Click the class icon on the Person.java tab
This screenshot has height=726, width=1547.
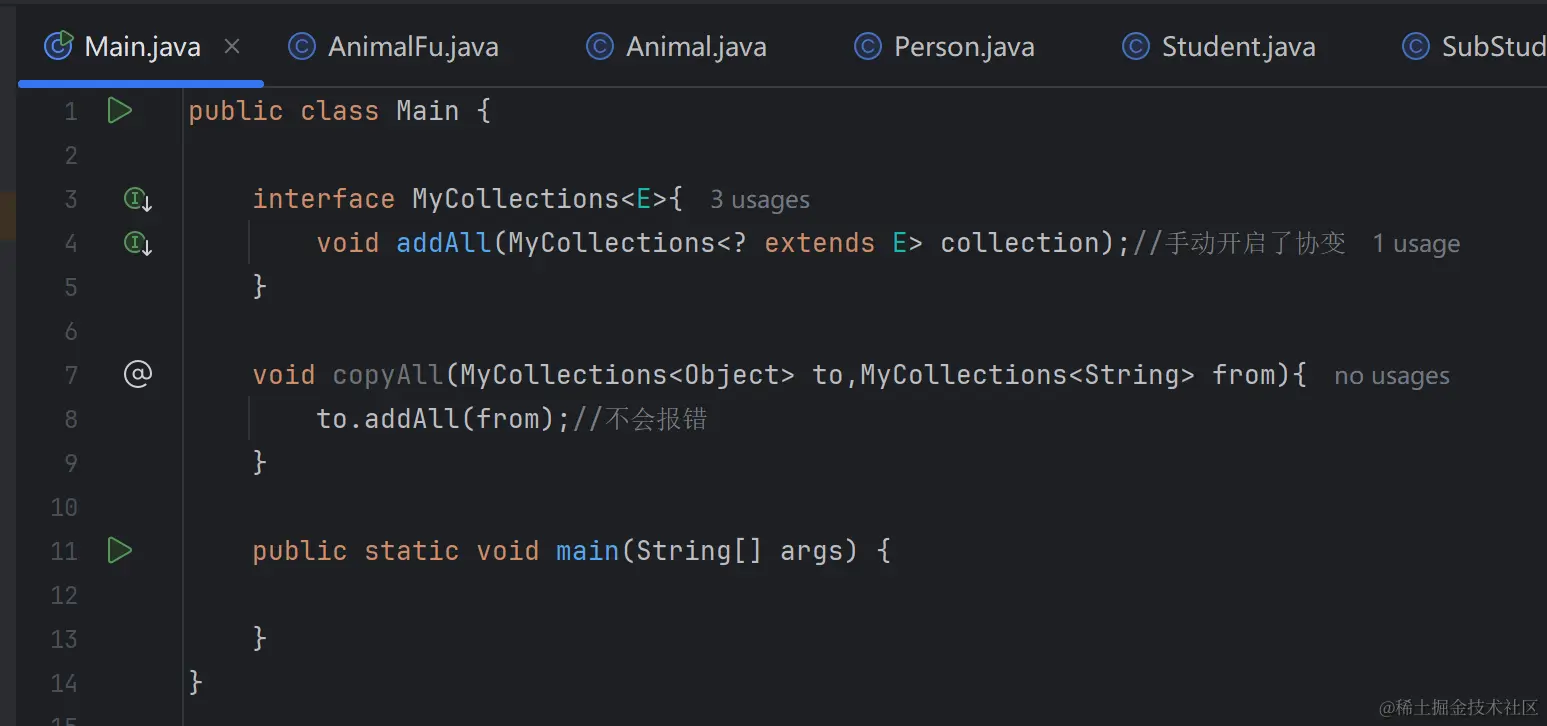(x=867, y=46)
